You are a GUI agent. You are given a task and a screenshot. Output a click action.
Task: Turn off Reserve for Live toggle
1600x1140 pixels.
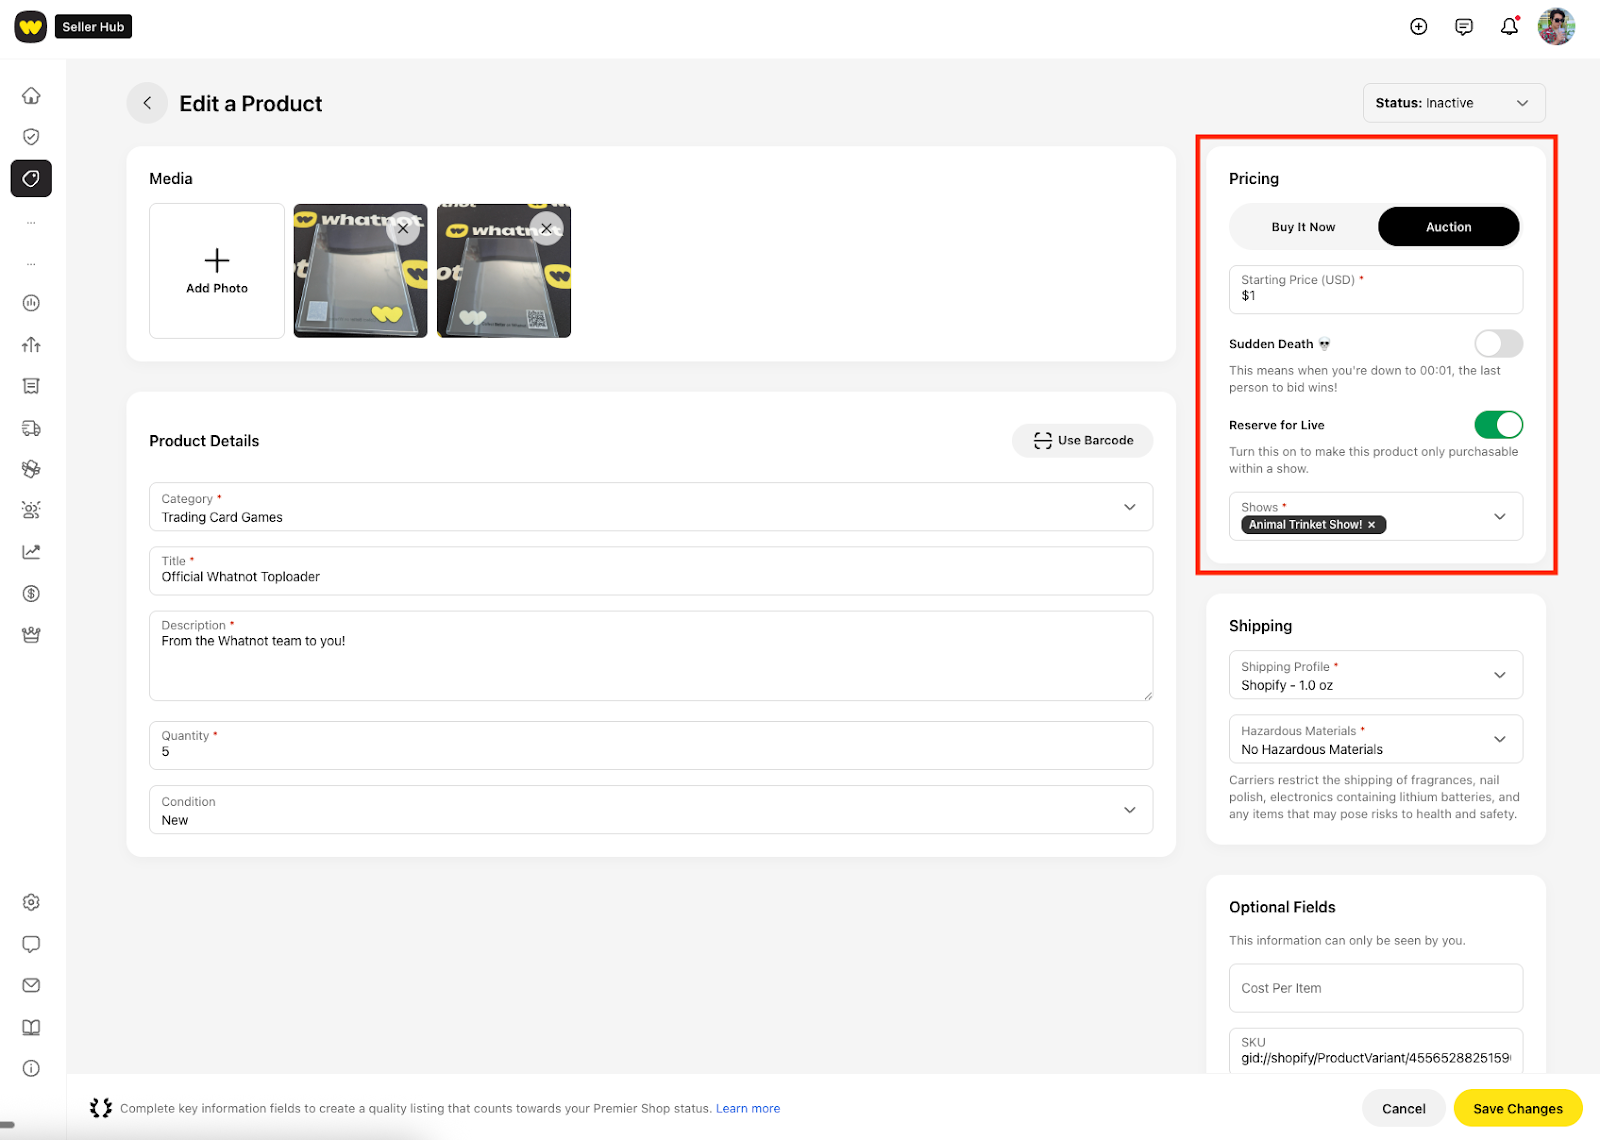pos(1497,425)
